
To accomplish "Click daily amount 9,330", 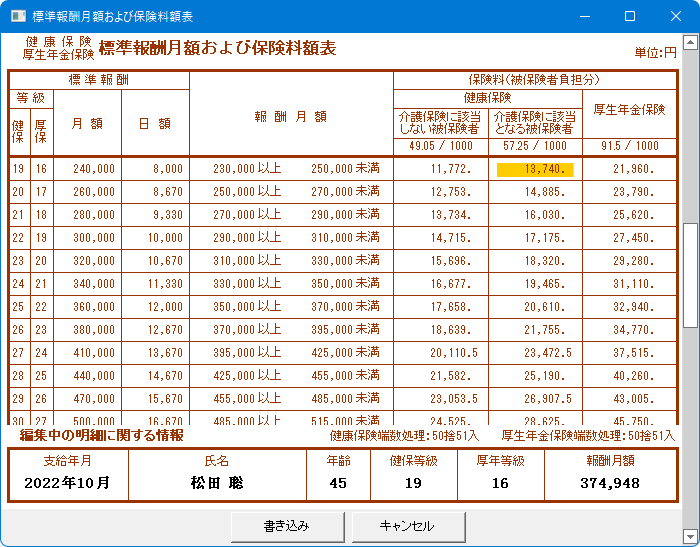I will click(x=168, y=215).
